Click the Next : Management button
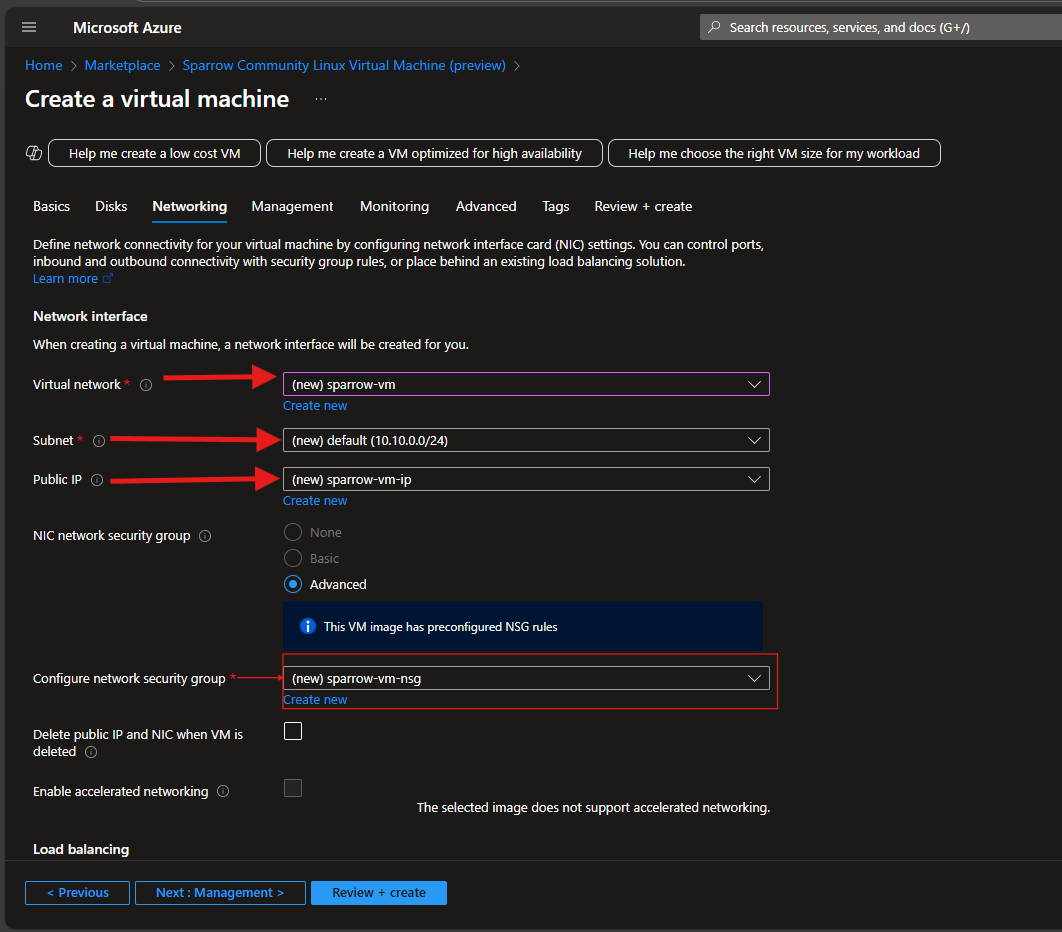Viewport: 1062px width, 932px height. point(220,893)
